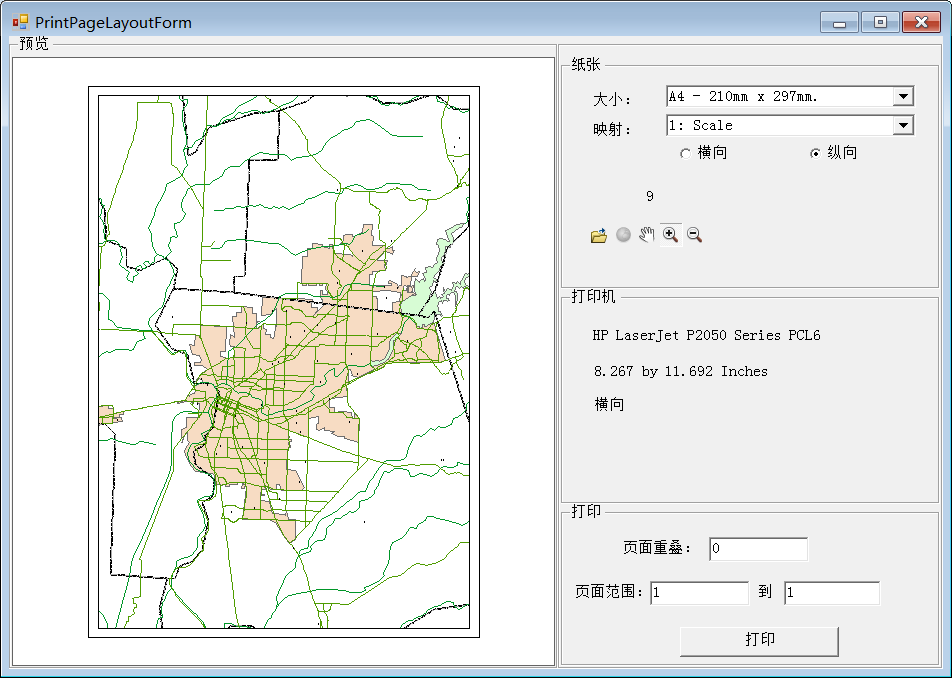Click the open folder icon
The height and width of the screenshot is (678, 952).
tap(599, 236)
